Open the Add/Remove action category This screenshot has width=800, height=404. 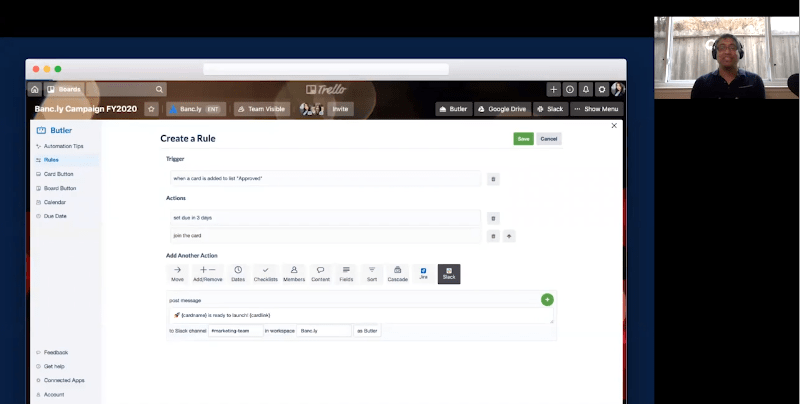[207, 273]
